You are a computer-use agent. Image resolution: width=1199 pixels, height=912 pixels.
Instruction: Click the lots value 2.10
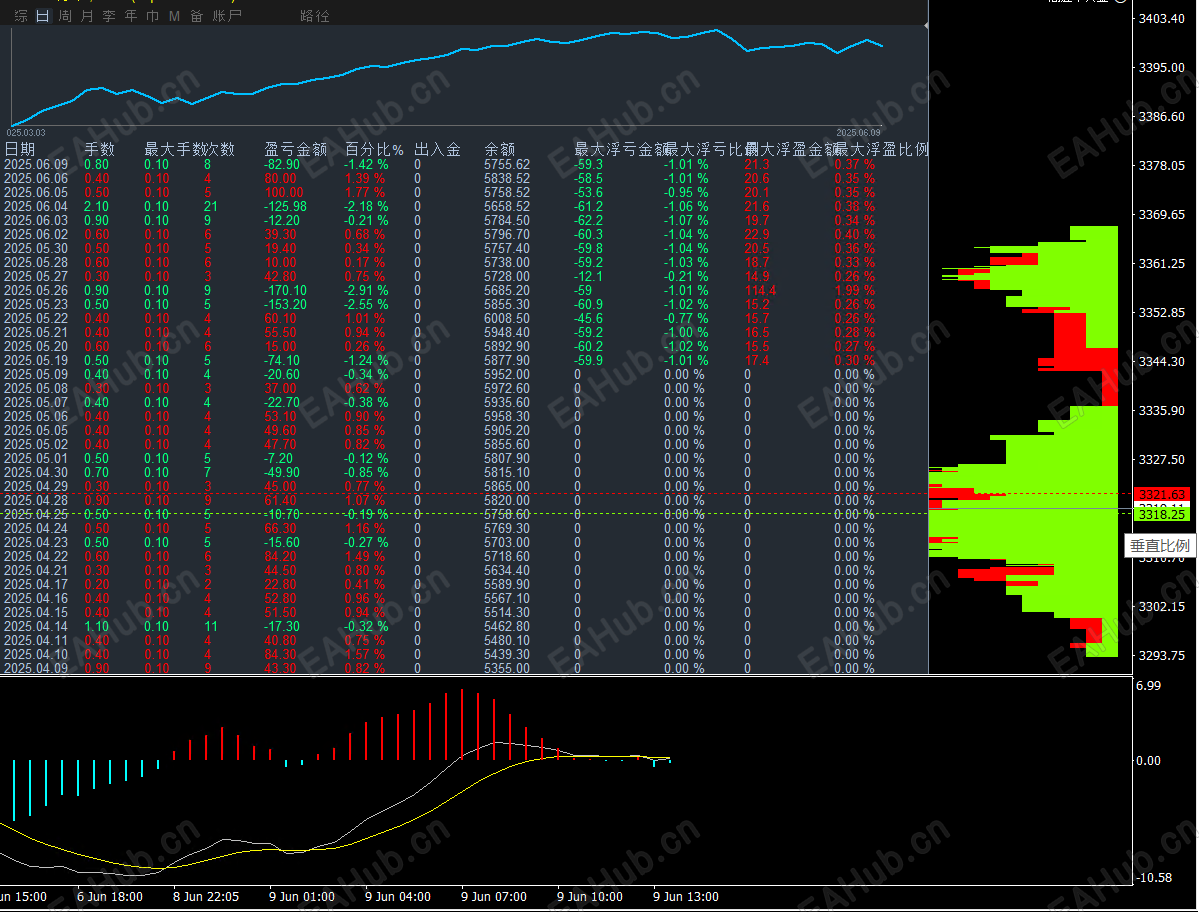96,206
